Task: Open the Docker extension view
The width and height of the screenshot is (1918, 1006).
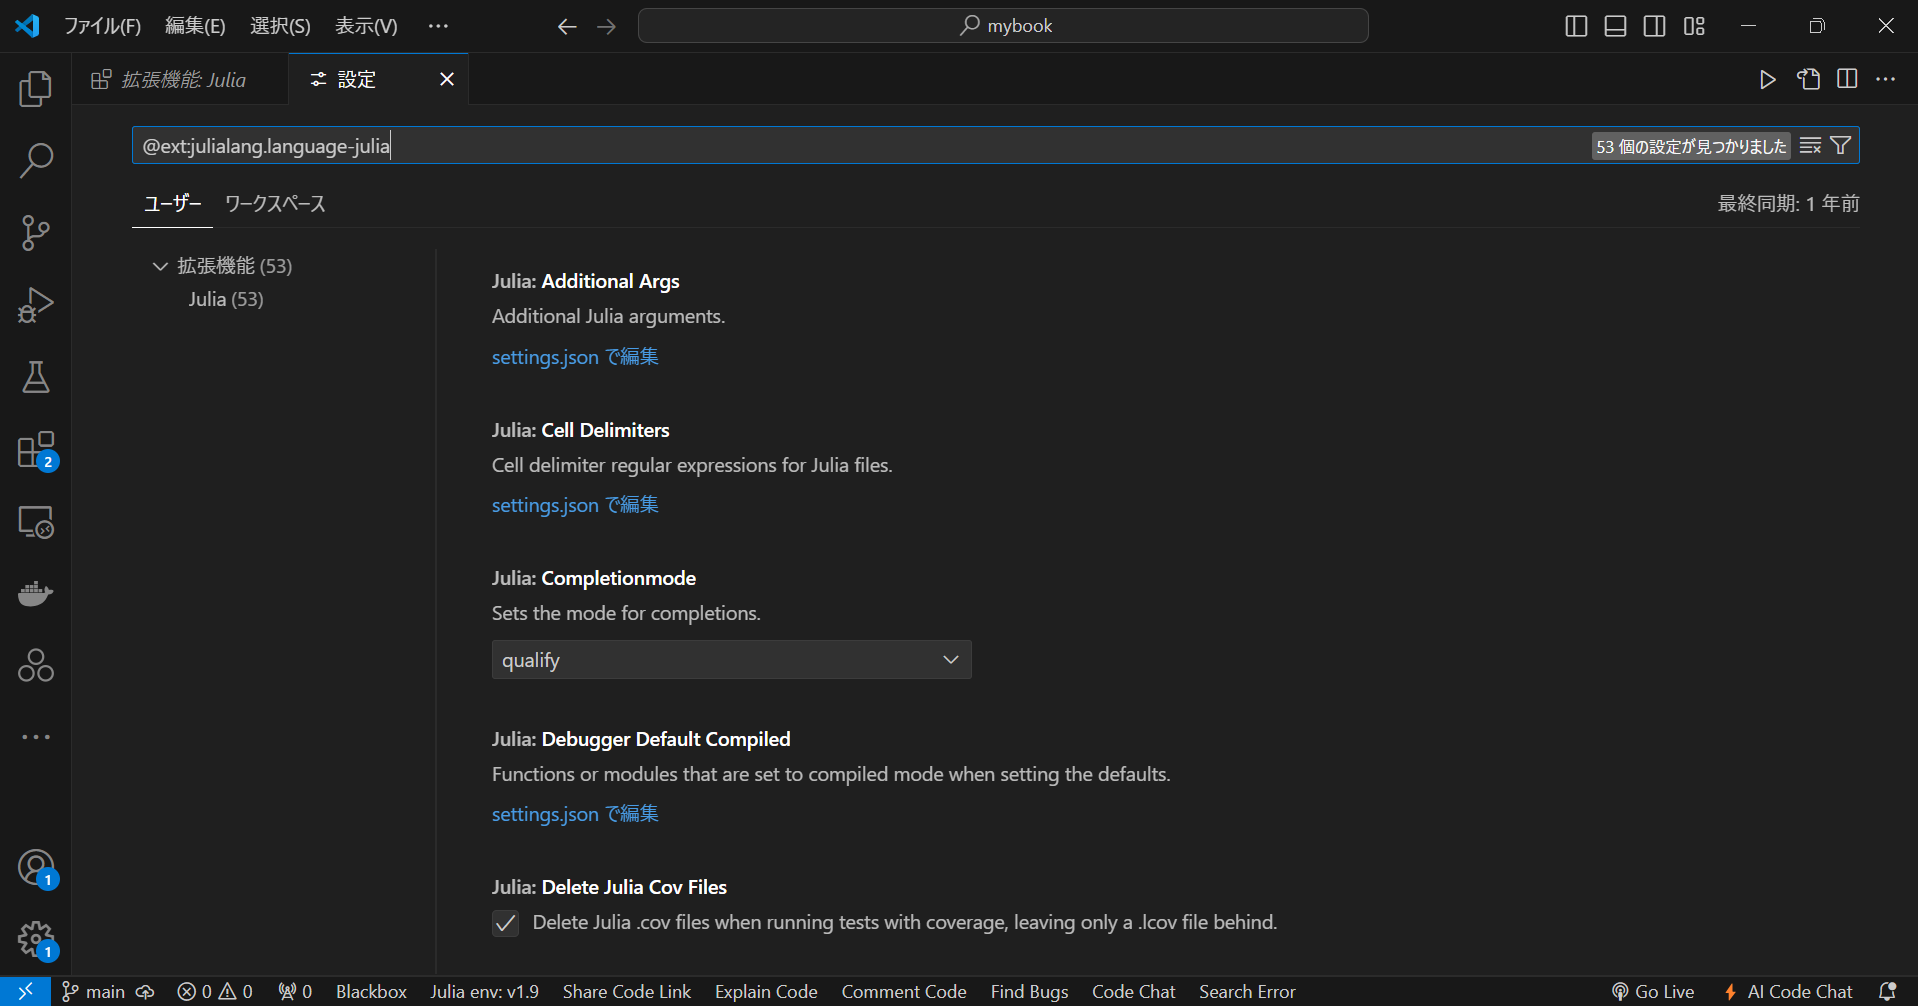Action: pyautogui.click(x=35, y=593)
